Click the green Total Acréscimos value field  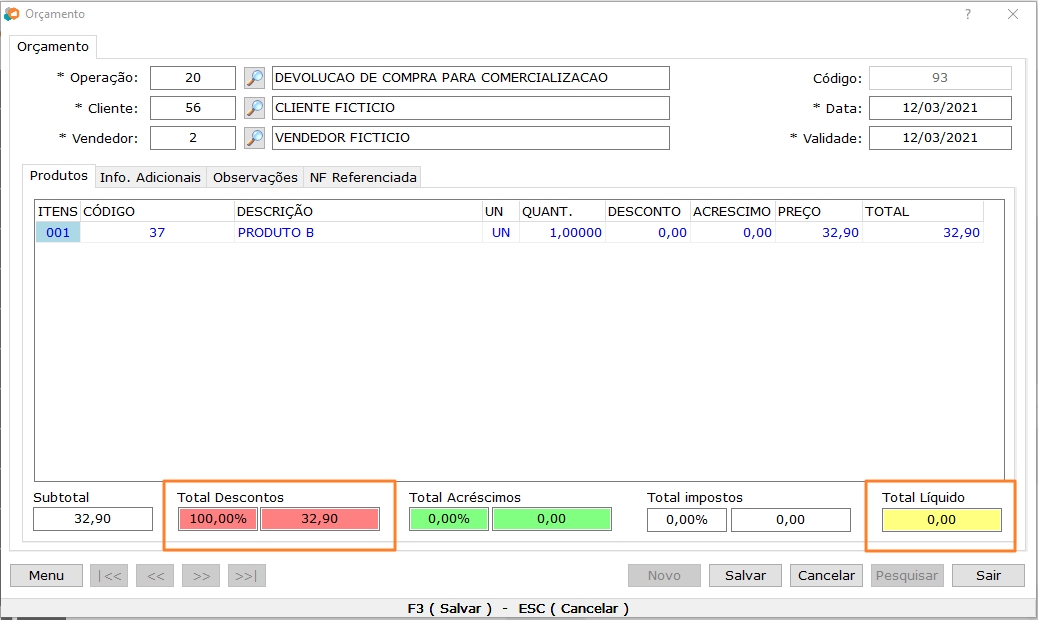551,519
